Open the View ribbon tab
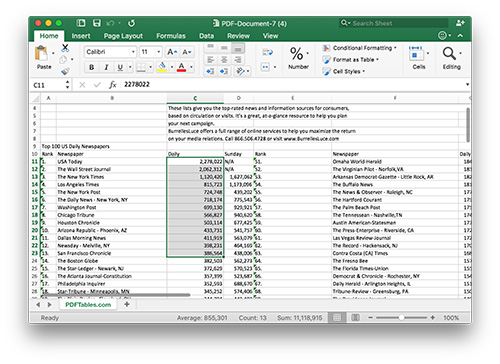Image resolution: width=500 pixels, height=364 pixels. (270, 36)
